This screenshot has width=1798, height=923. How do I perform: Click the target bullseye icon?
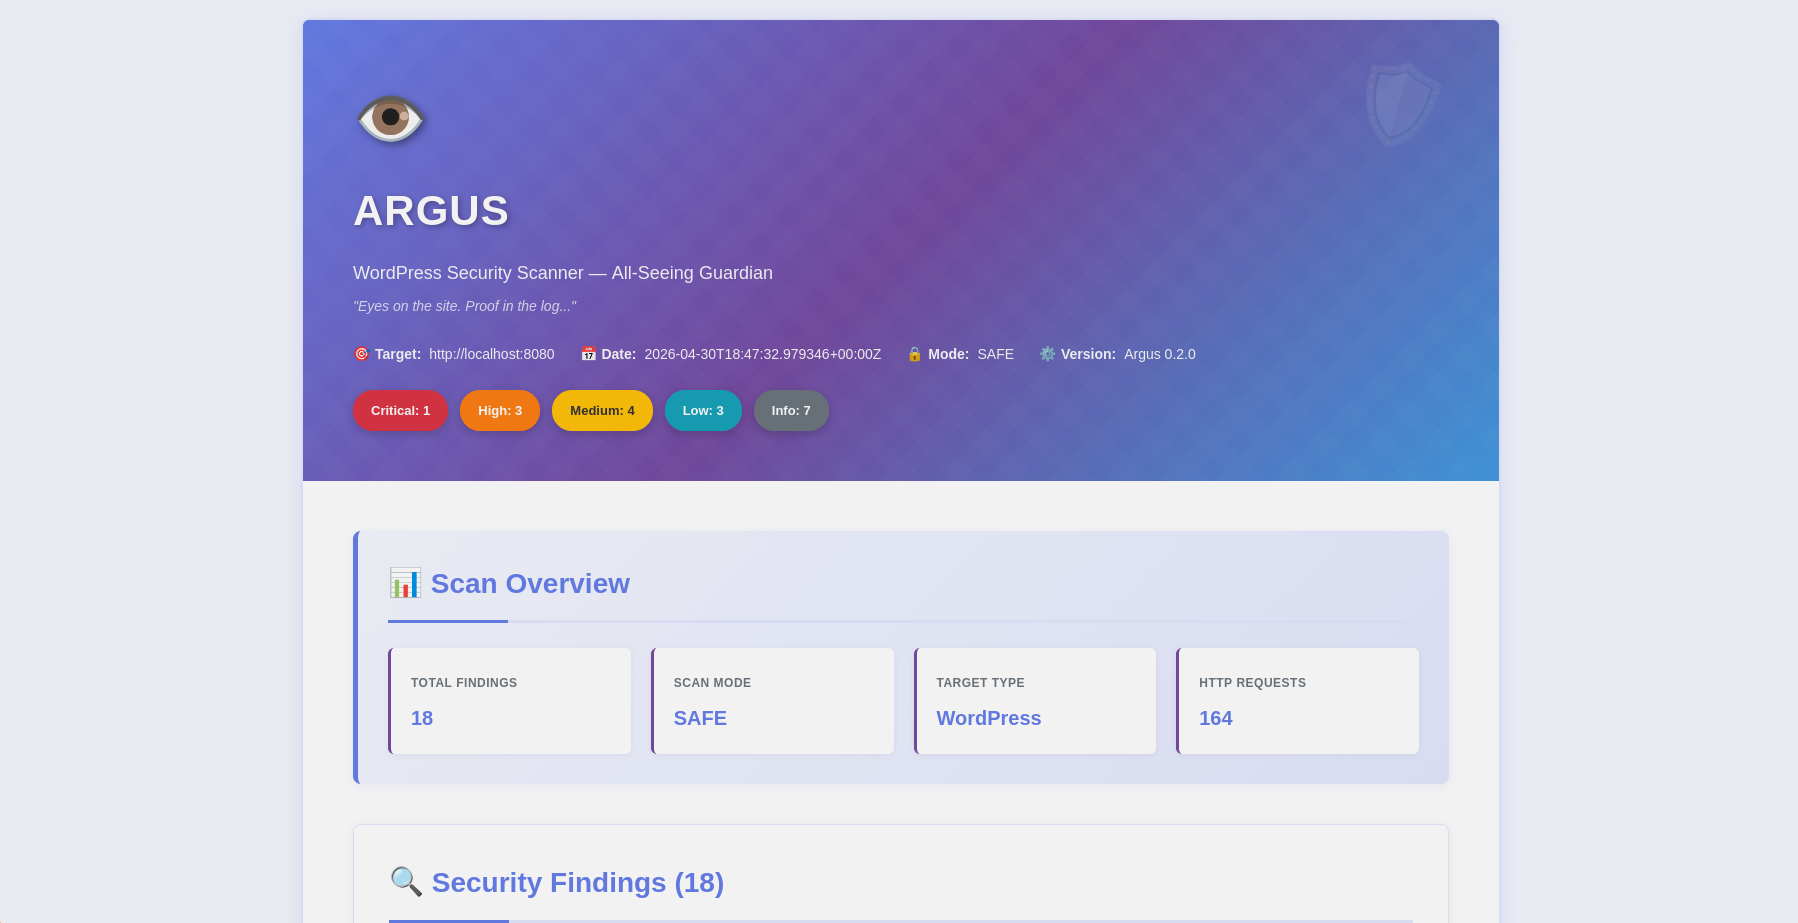[361, 354]
